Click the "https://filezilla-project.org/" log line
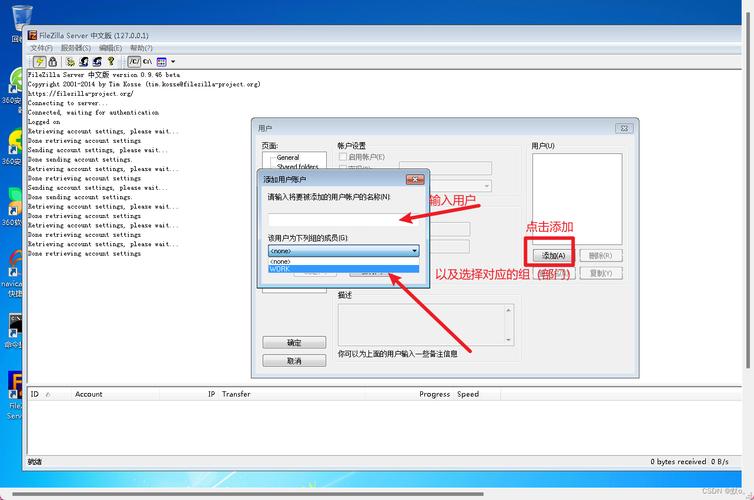This screenshot has height=500, width=754. (80, 94)
